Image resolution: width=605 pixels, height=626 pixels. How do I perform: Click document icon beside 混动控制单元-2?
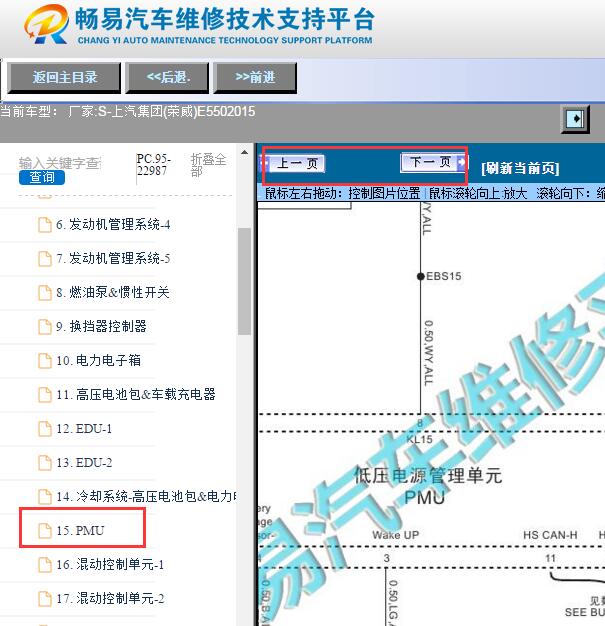[45, 599]
